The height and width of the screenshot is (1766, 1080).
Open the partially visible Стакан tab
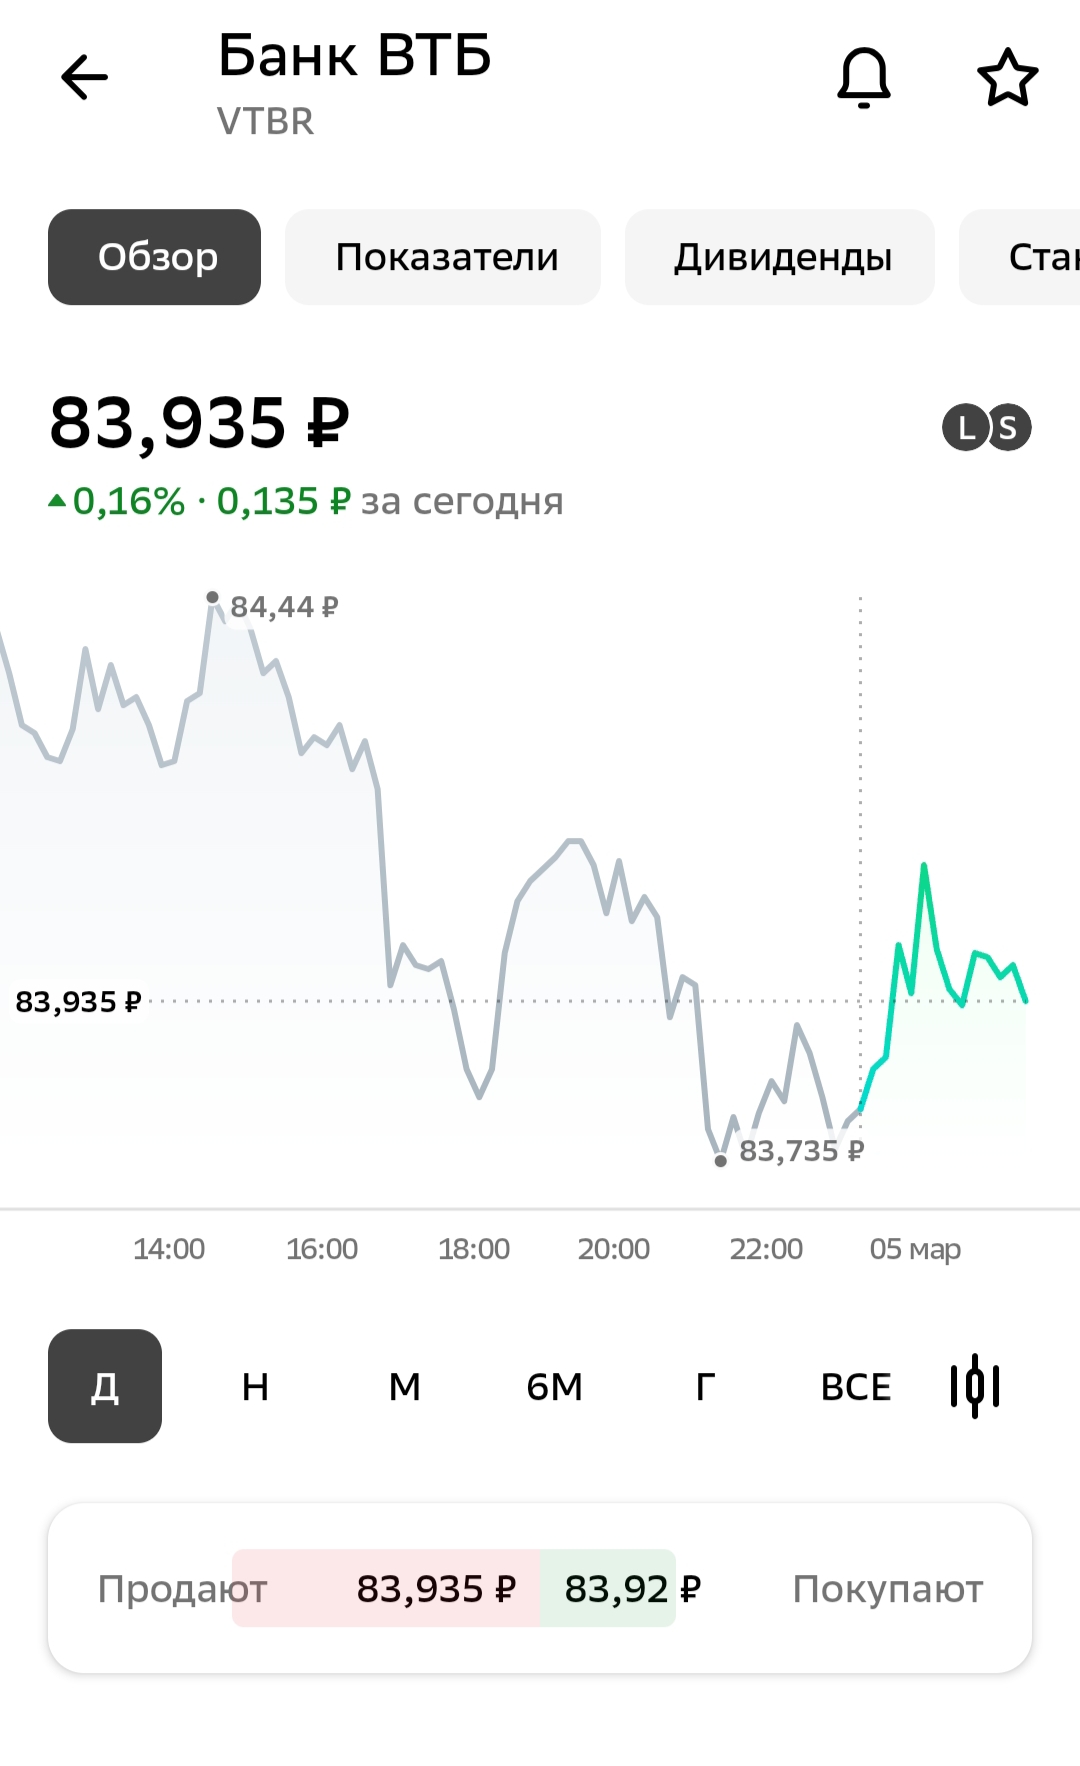(x=1030, y=257)
